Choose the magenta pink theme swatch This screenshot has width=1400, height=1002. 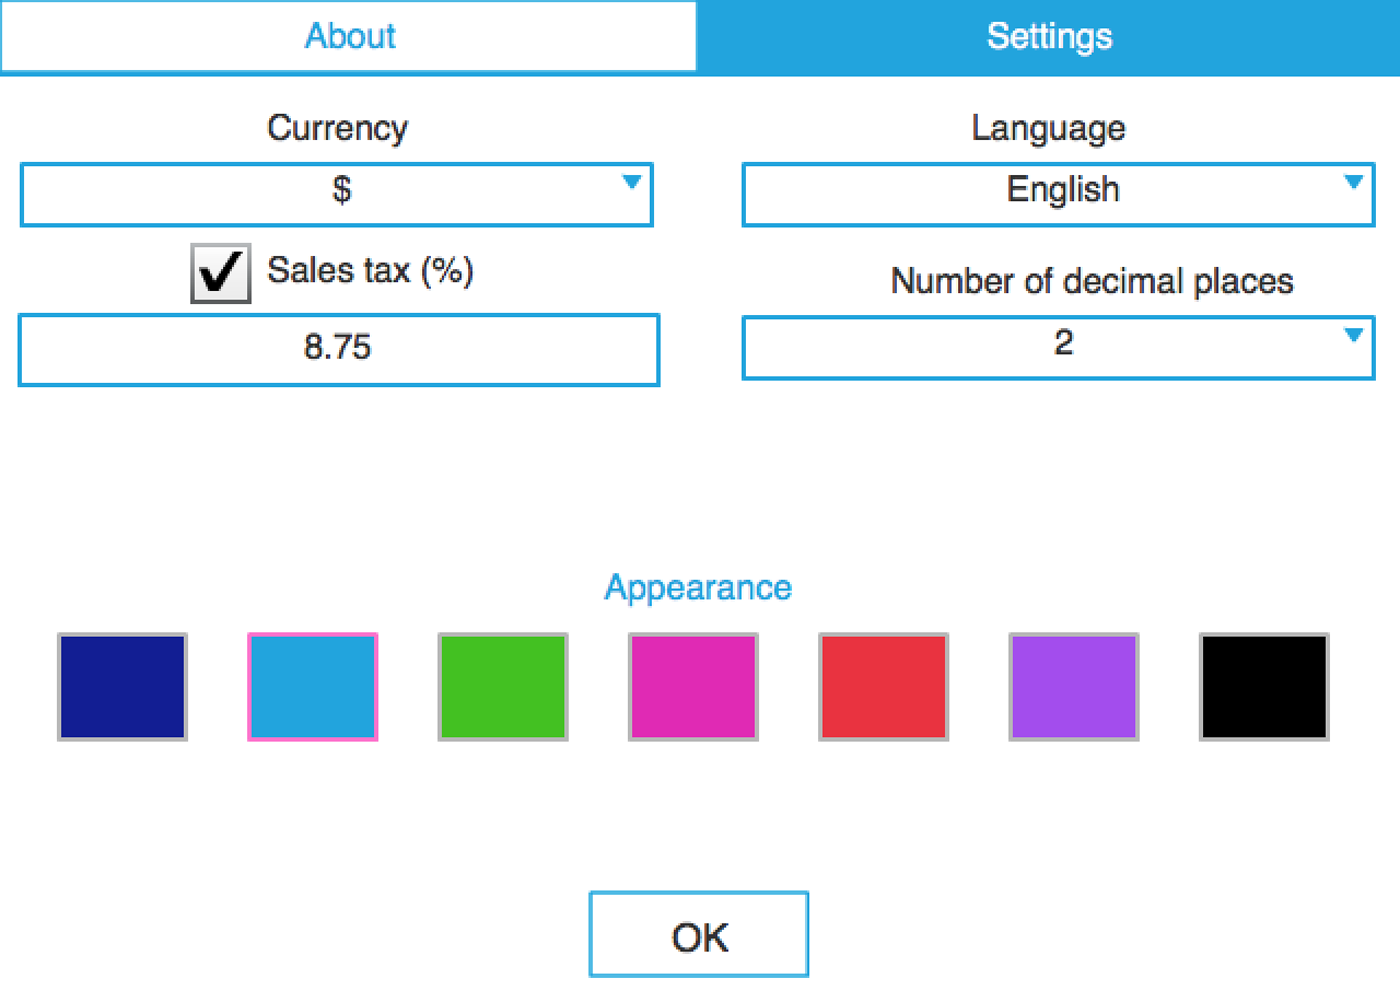693,686
